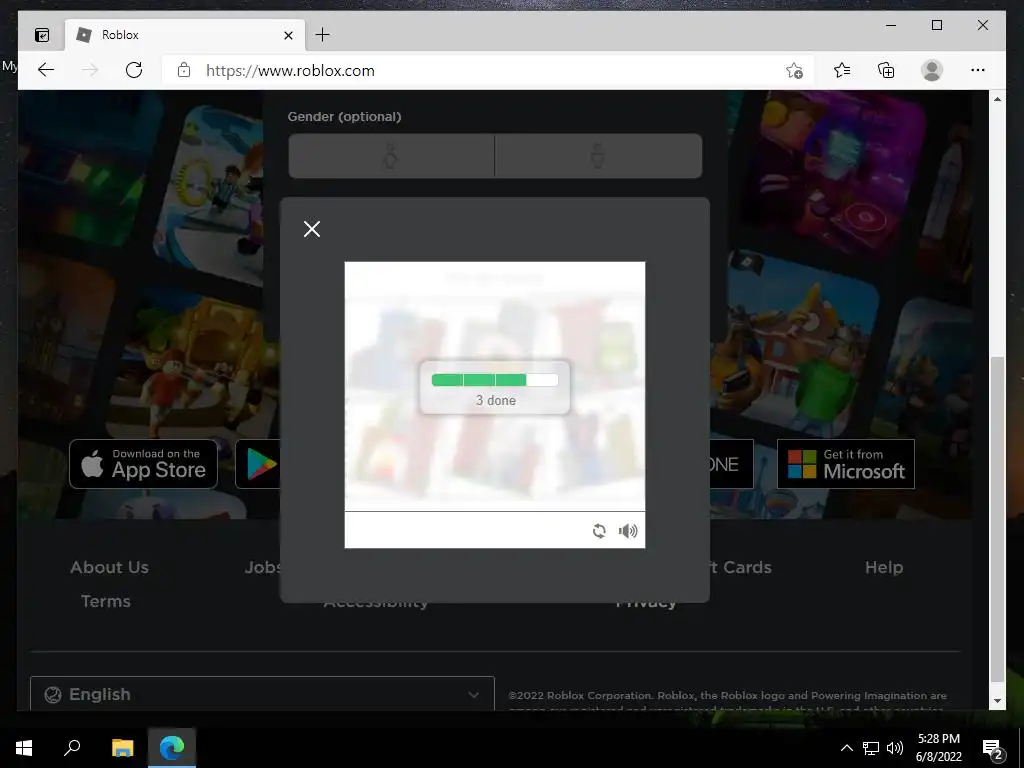
Task: Click Download on the App Store badge
Action: pos(143,464)
